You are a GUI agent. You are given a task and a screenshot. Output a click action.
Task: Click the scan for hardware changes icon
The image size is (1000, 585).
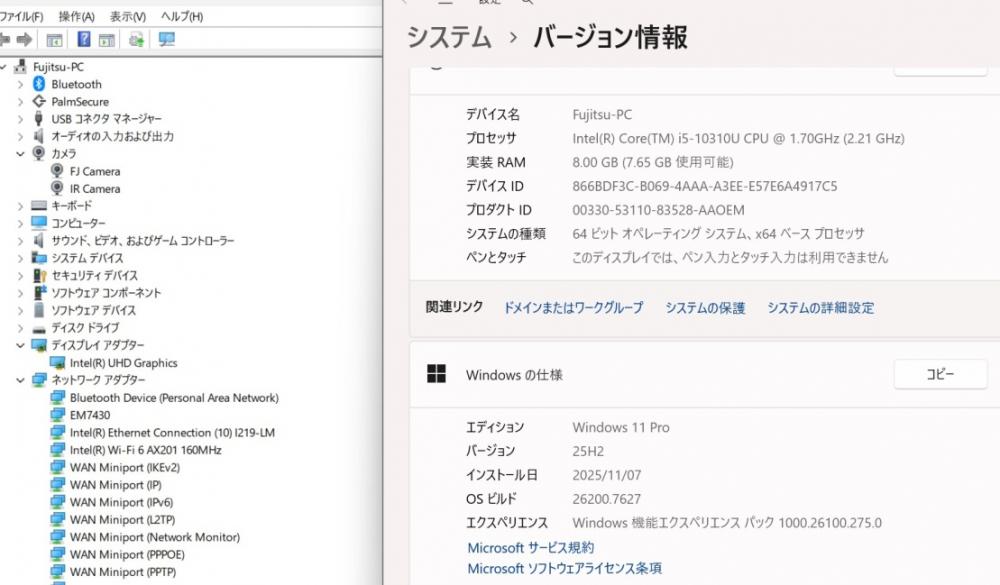pos(166,40)
